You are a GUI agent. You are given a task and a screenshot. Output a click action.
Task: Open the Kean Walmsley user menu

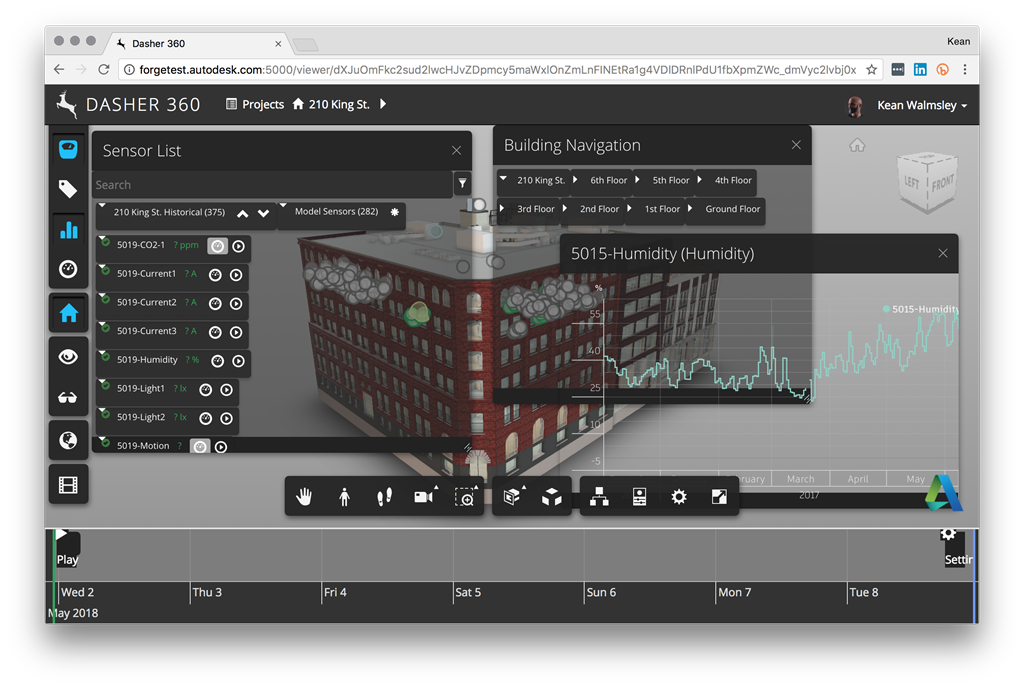point(921,105)
